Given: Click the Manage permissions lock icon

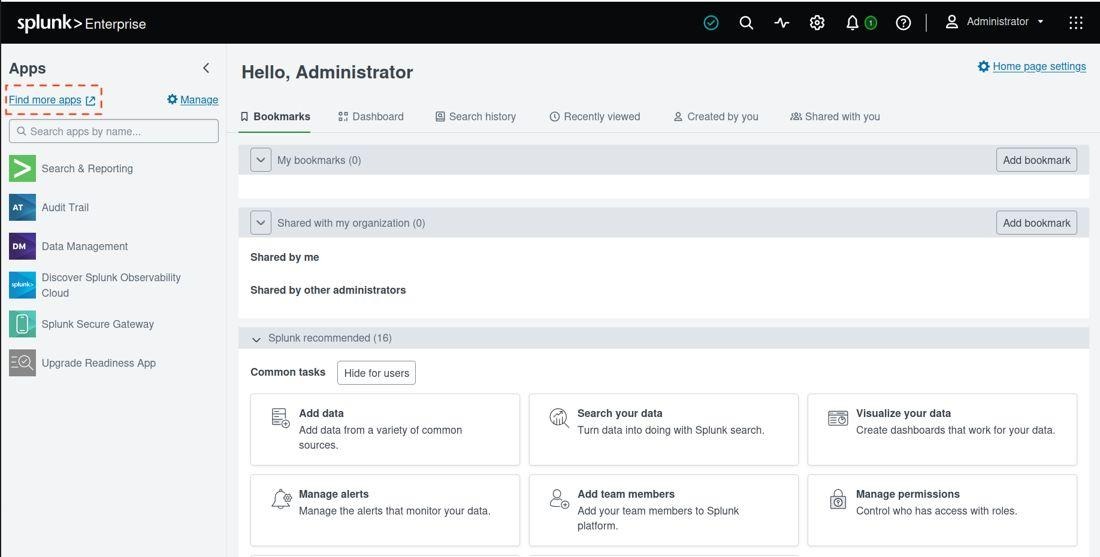Looking at the screenshot, I should 838,499.
